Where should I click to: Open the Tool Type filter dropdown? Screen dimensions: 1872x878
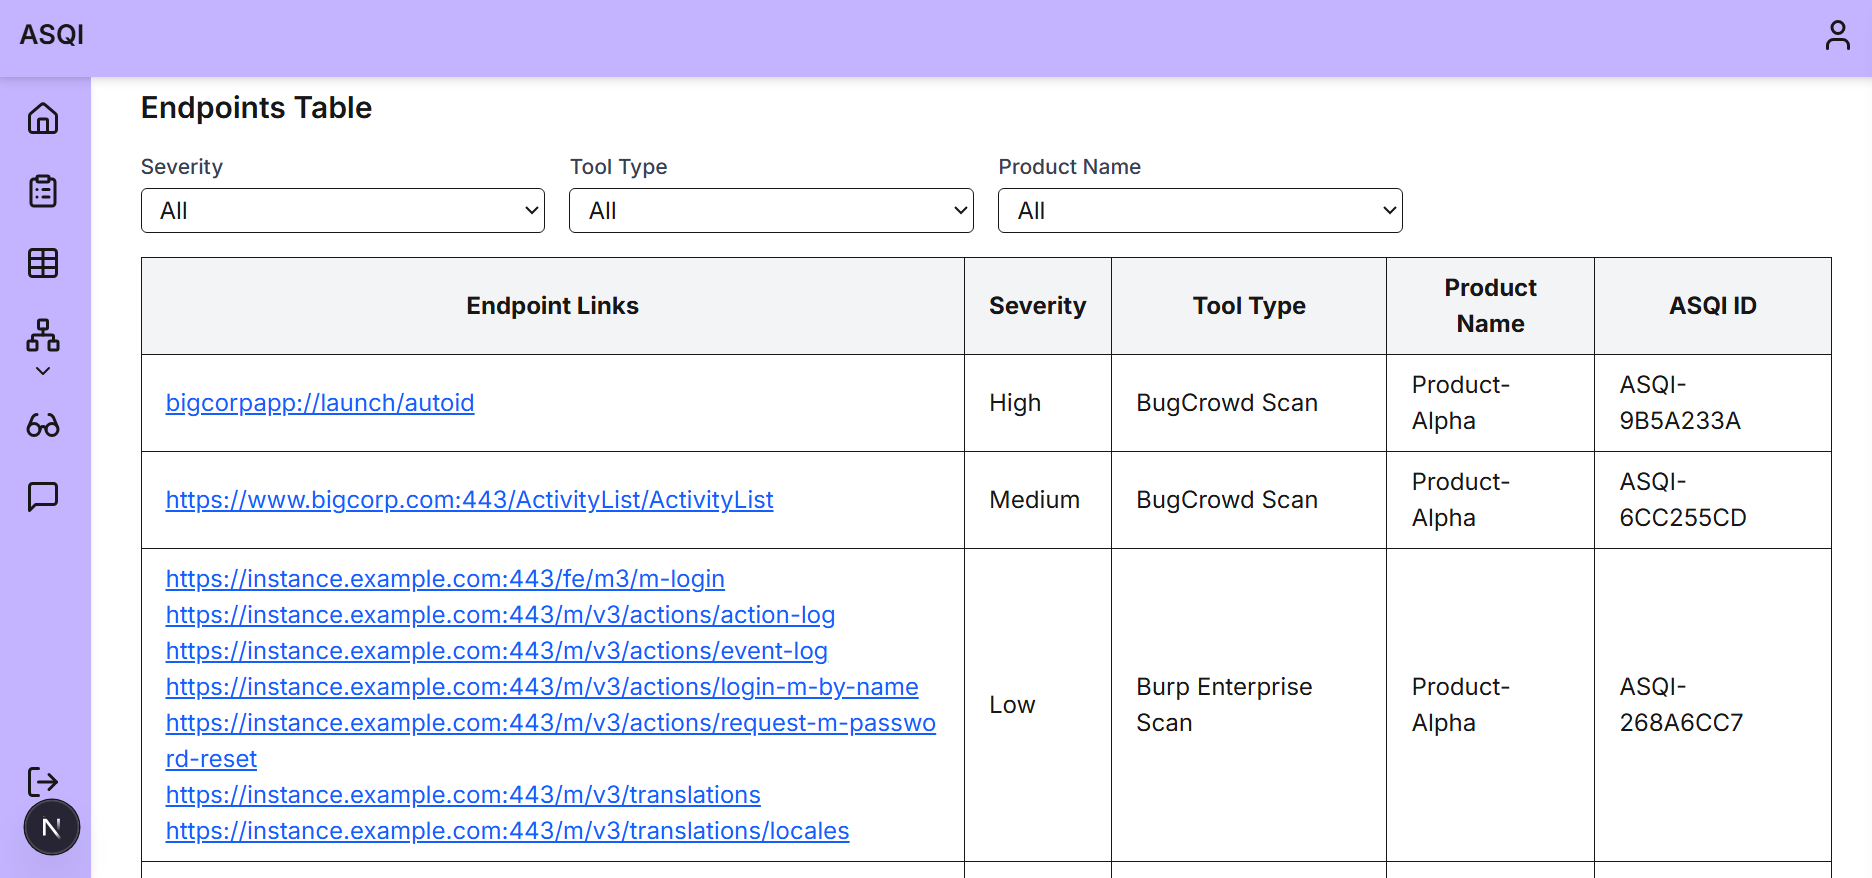coord(770,211)
